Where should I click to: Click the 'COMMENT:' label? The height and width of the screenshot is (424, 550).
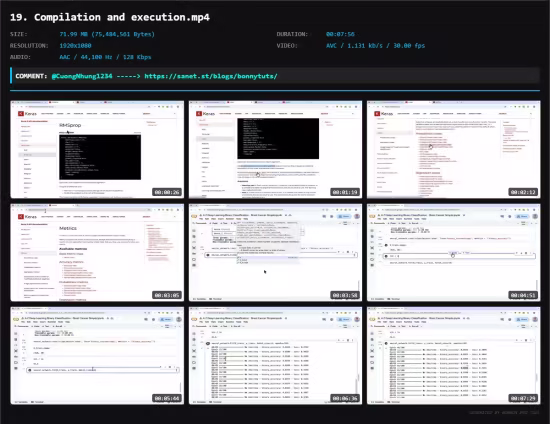[31, 76]
